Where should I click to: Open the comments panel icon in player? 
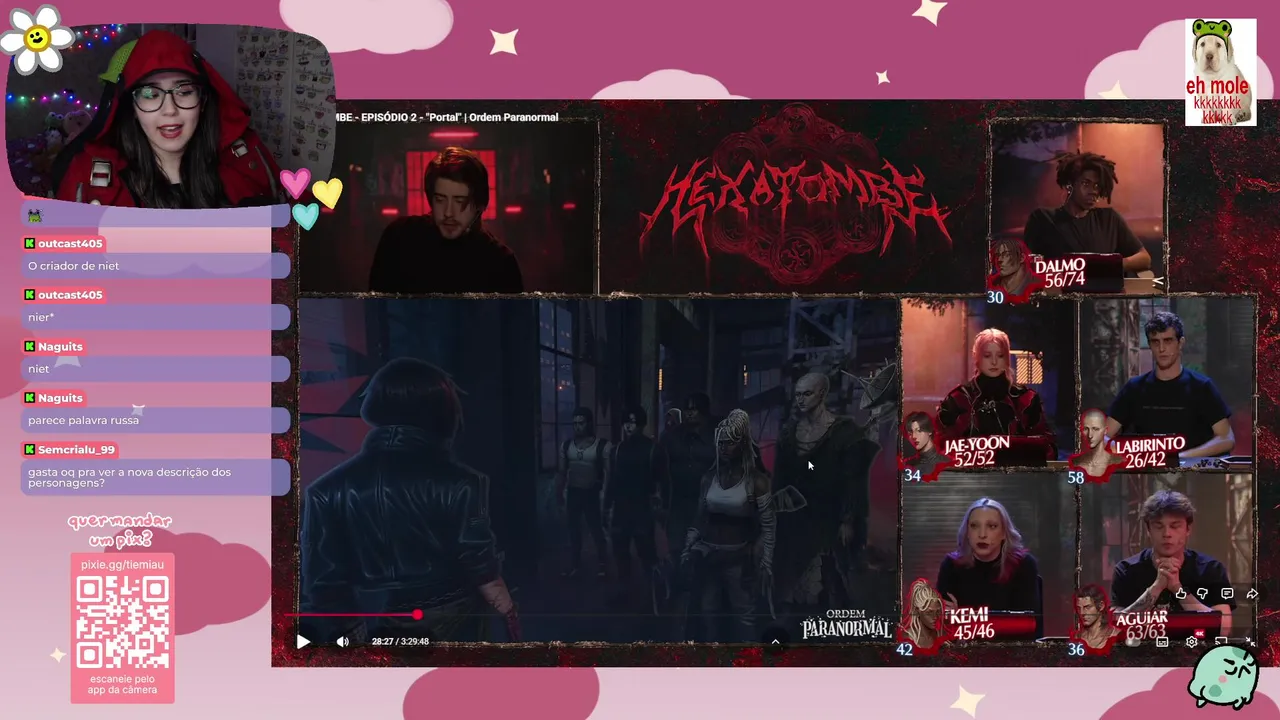pos(1227,593)
